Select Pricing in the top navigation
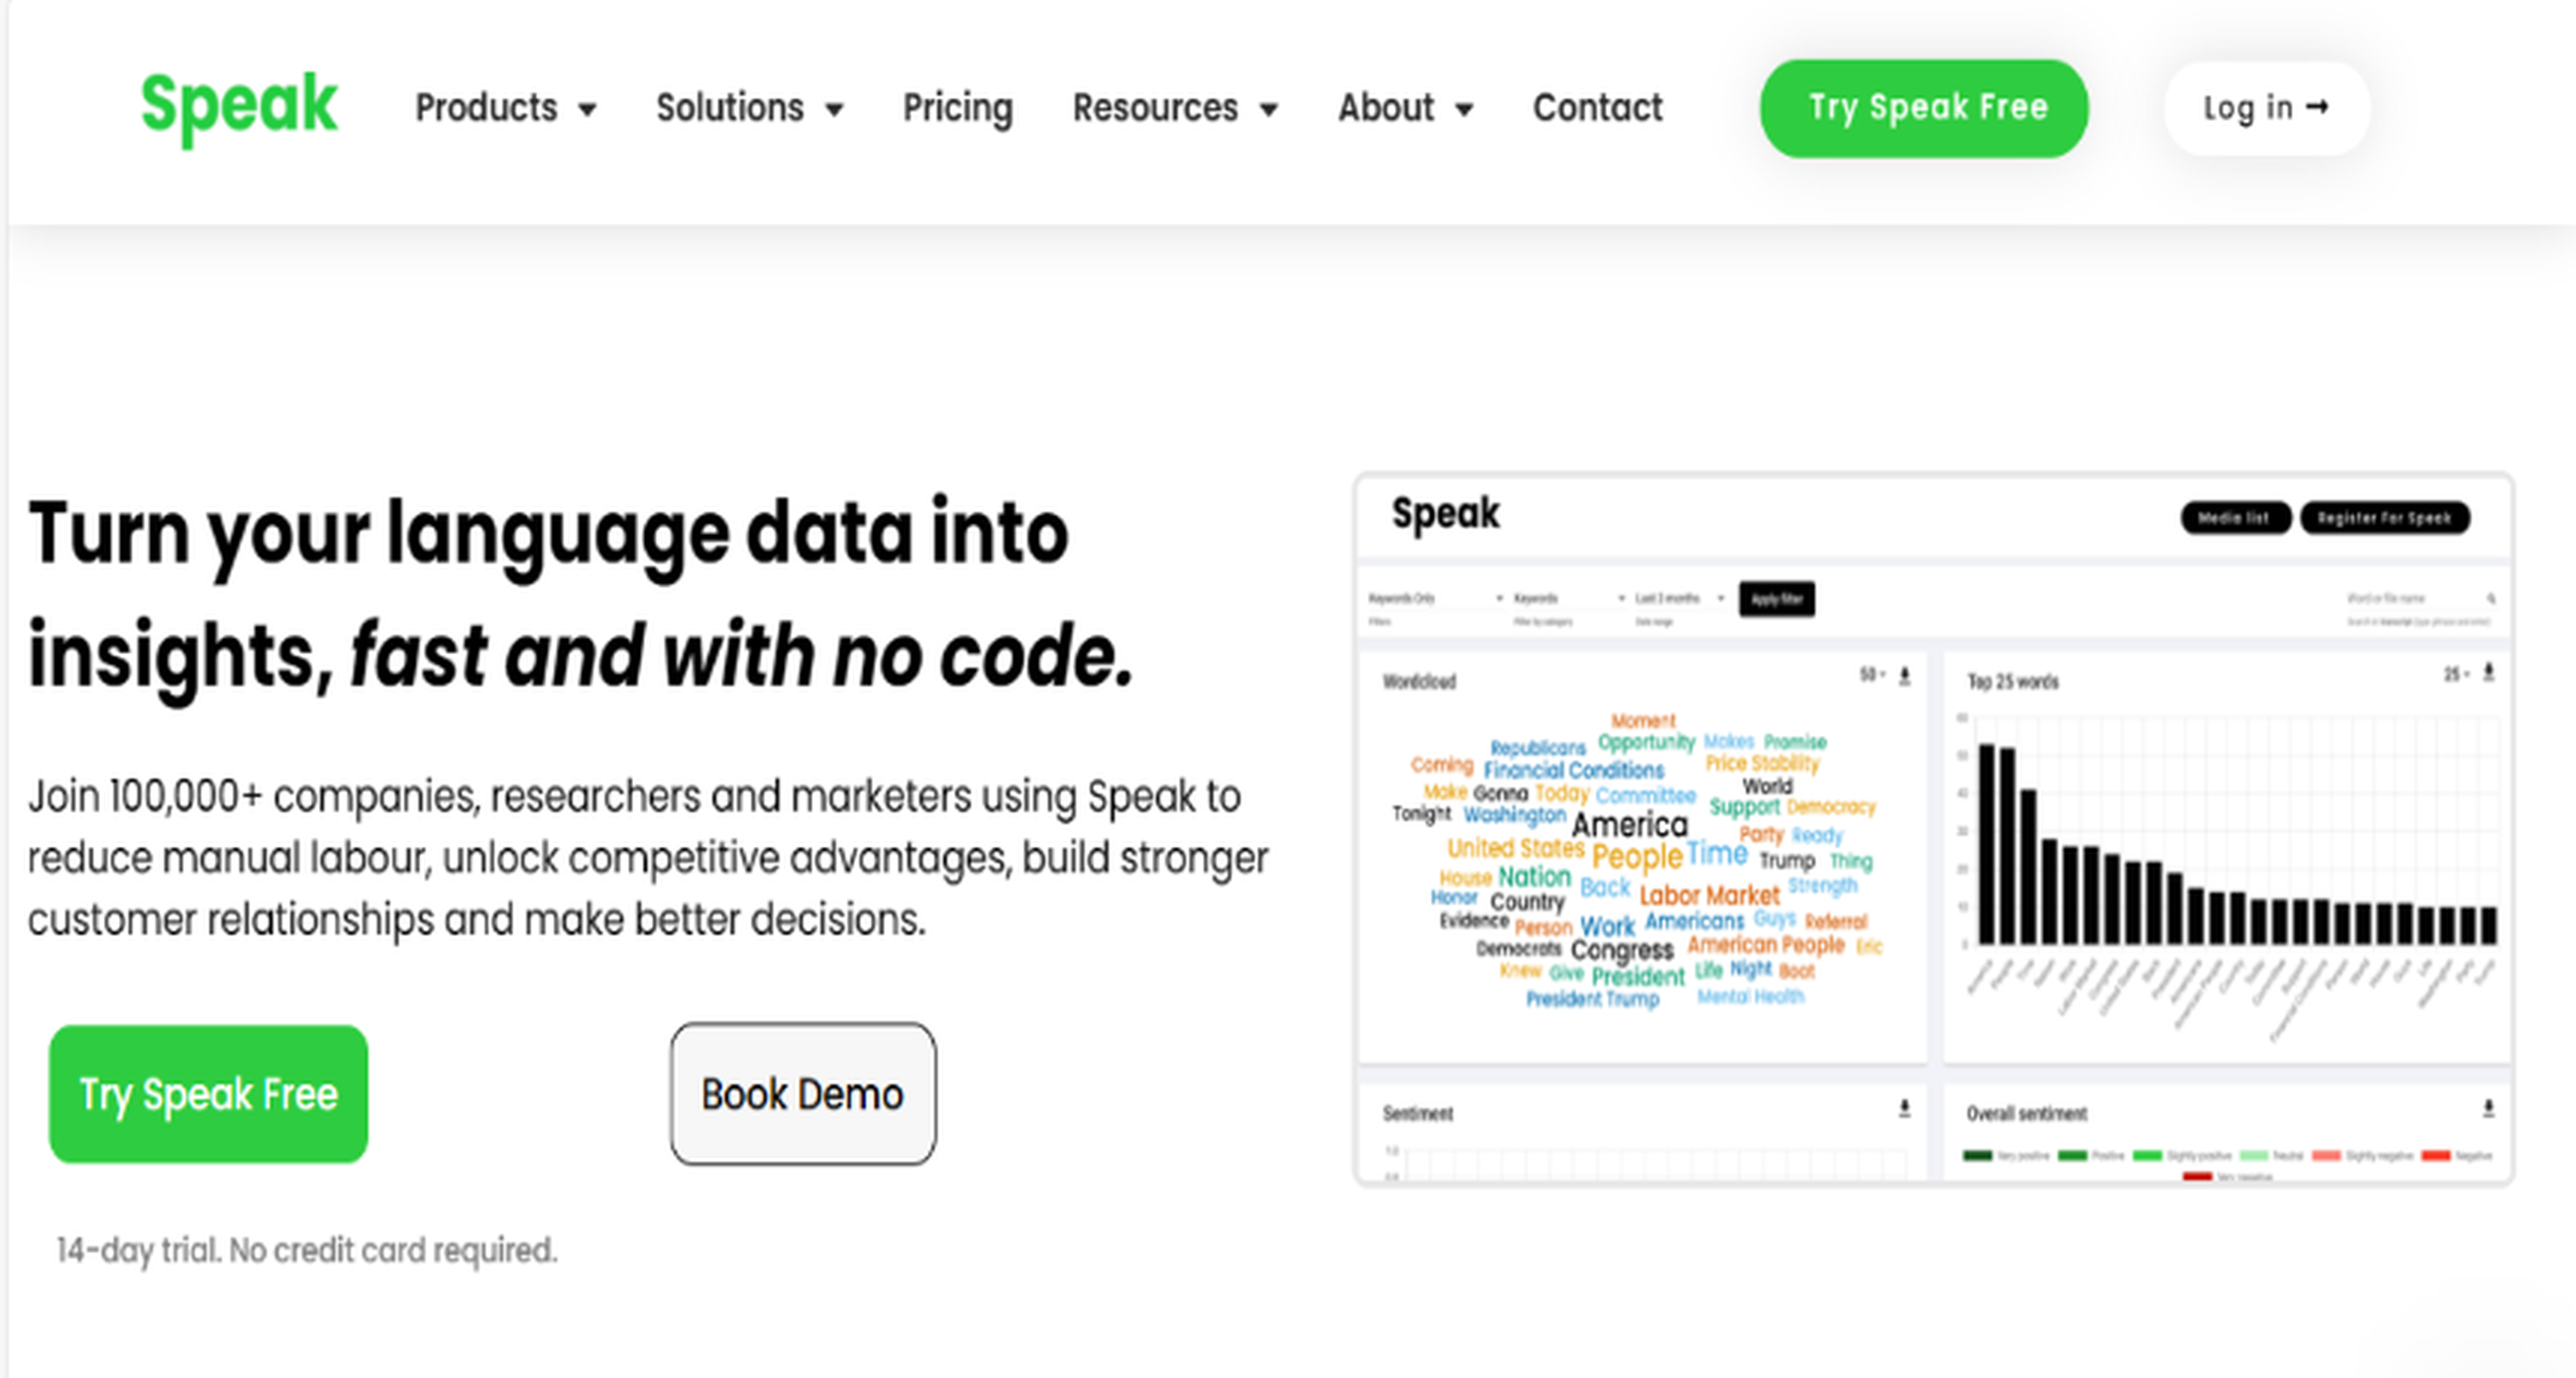The height and width of the screenshot is (1378, 2576). point(957,108)
